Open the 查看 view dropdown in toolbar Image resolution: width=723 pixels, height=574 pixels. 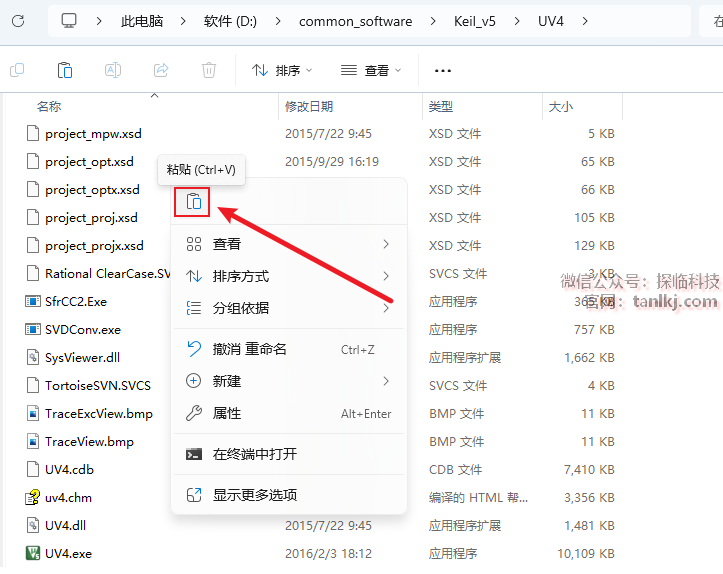[371, 71]
